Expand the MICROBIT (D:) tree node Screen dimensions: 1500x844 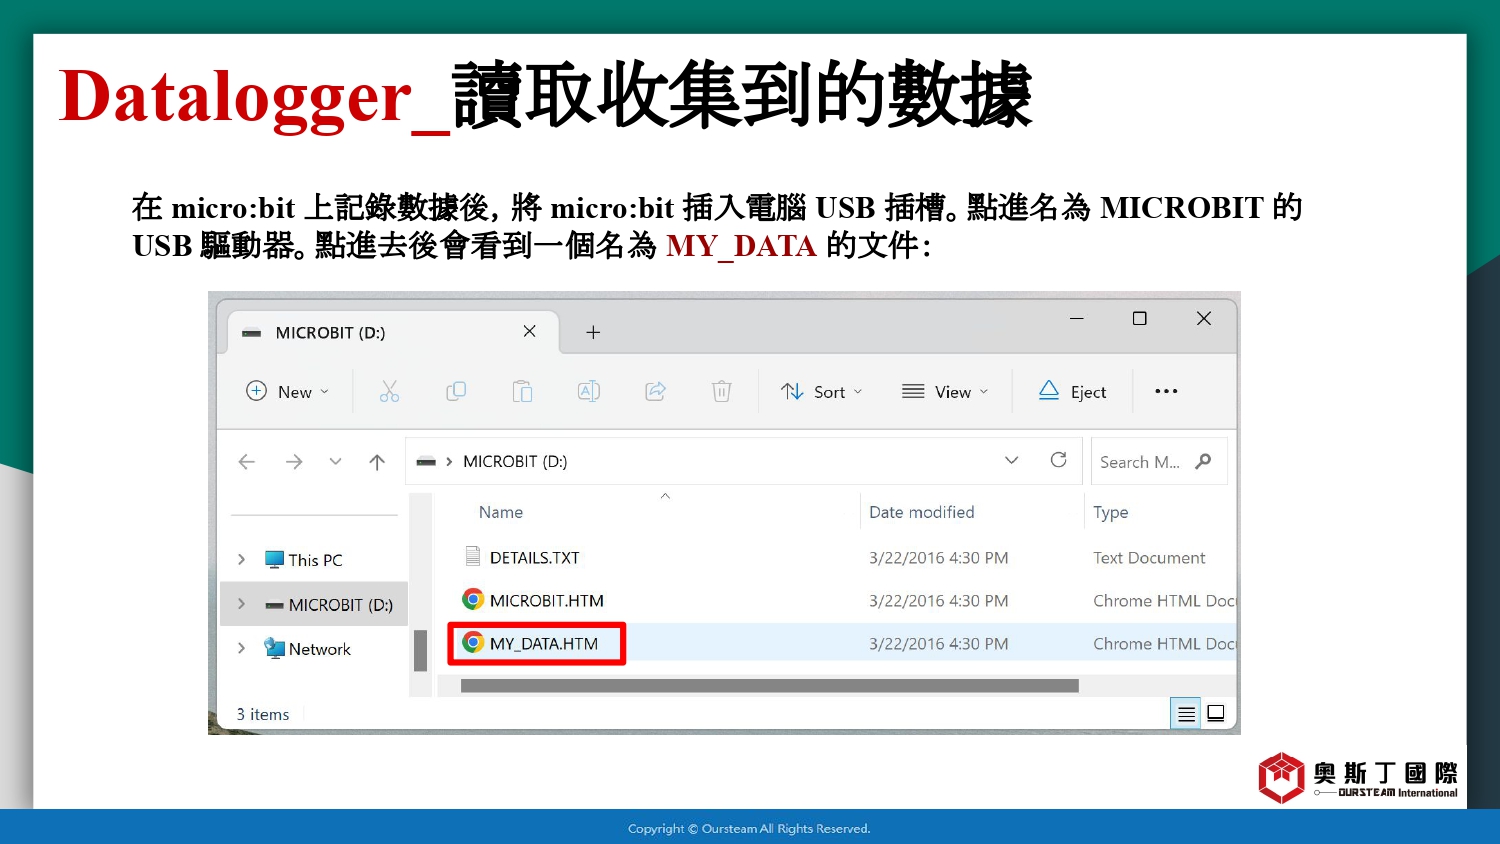[x=241, y=604]
